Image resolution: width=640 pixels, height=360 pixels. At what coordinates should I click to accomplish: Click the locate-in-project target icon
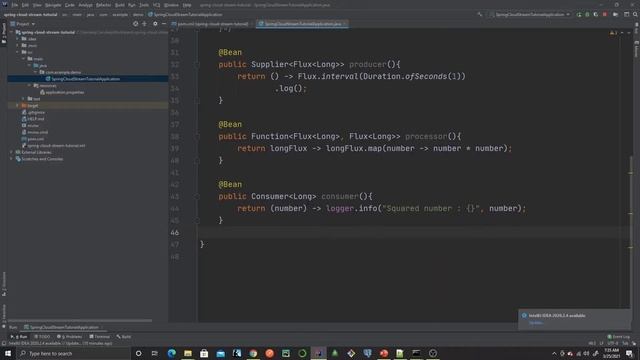tap(136, 24)
